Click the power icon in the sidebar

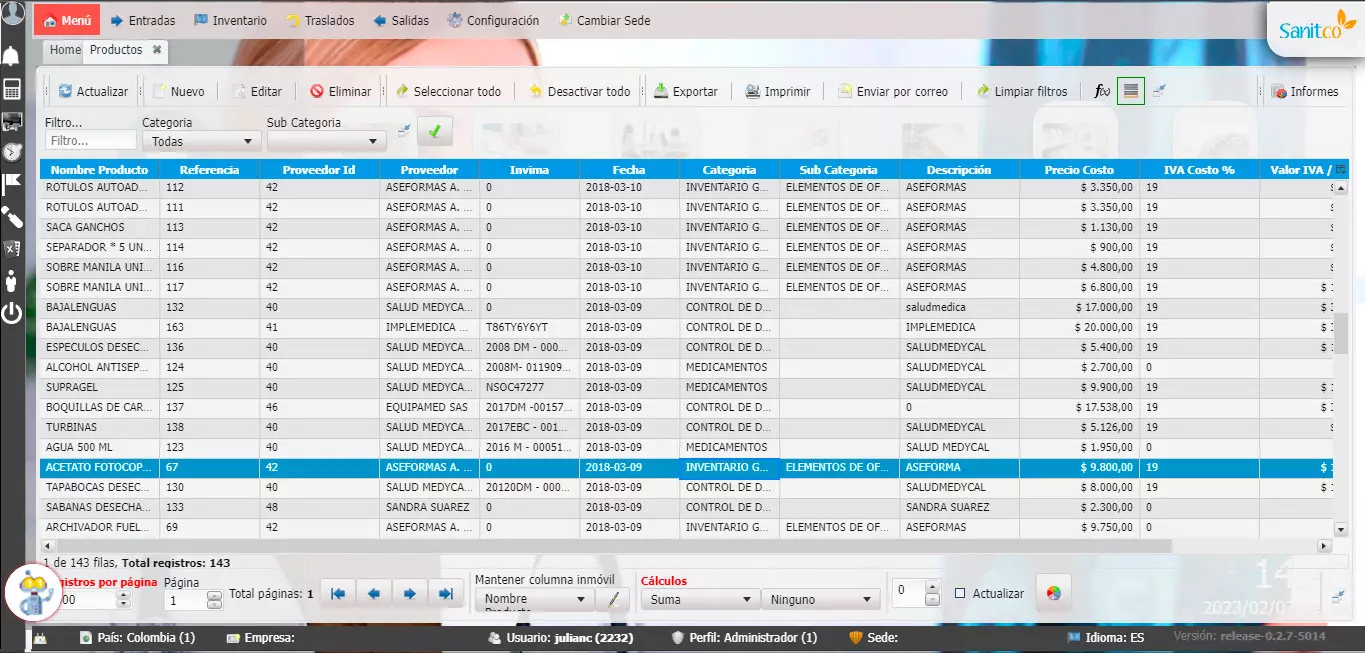point(12,313)
